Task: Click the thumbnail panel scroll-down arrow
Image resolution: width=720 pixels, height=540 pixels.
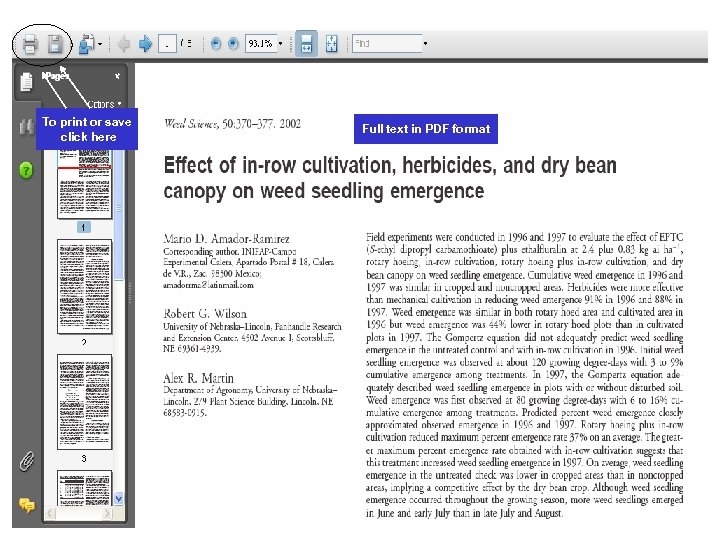Action: 119,499
